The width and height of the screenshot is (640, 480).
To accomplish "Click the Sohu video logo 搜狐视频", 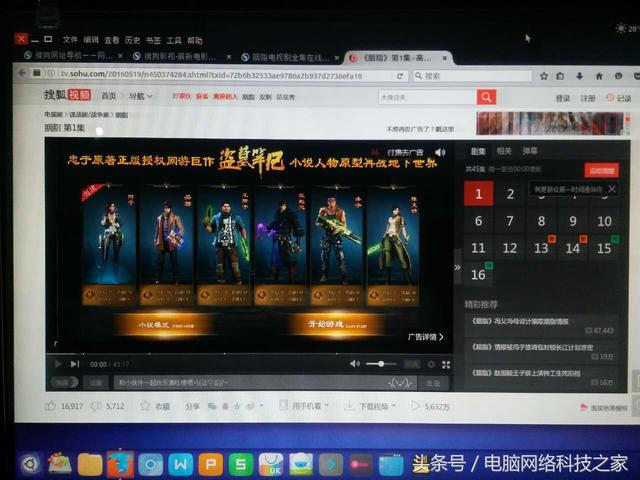I will (x=68, y=95).
